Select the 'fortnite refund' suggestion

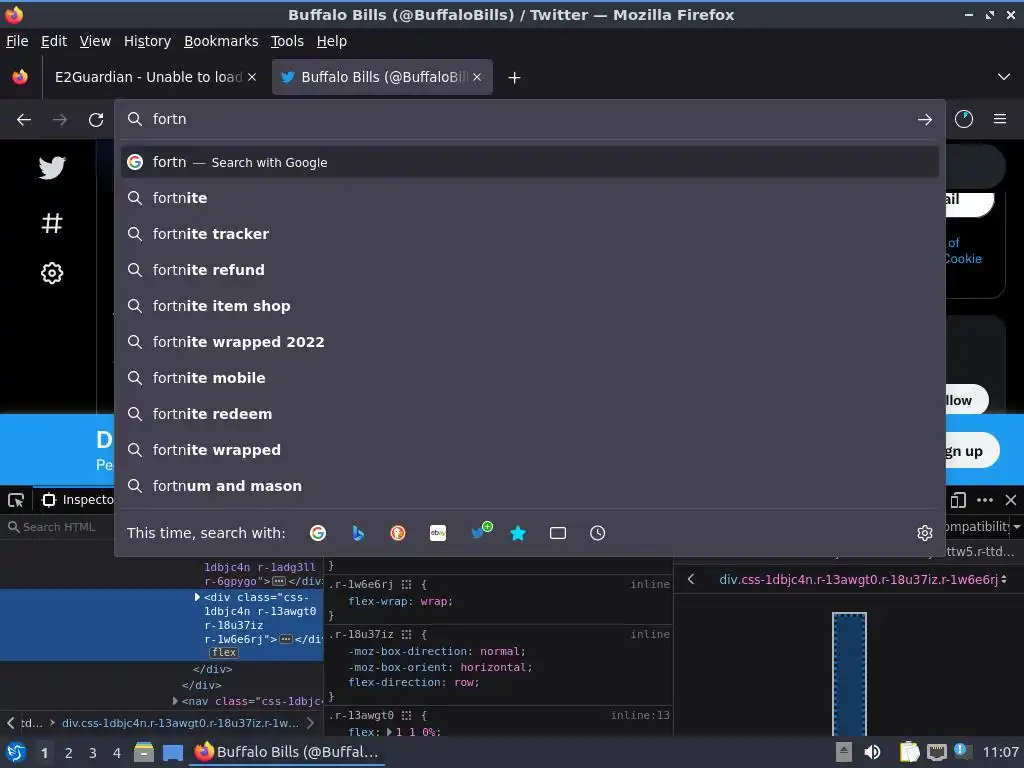tap(530, 270)
